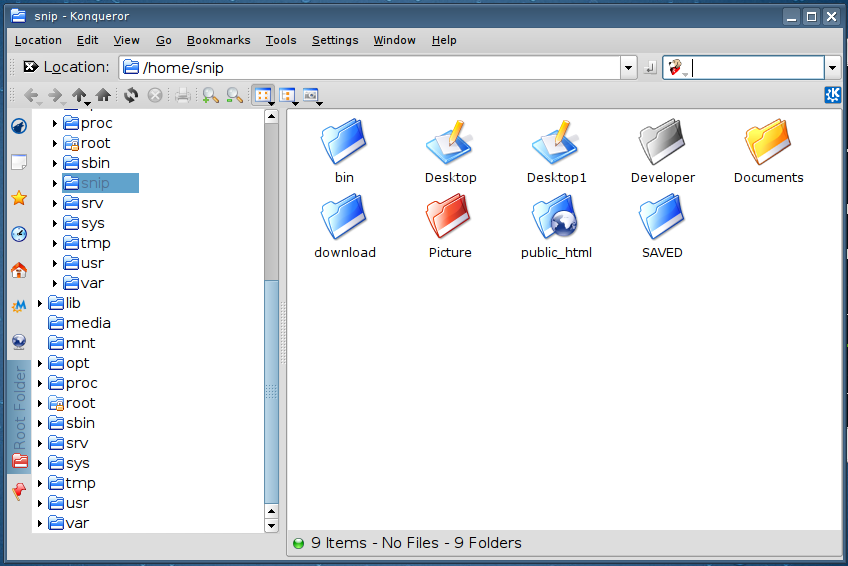
Task: Expand the nested srv tree node
Action: [55, 203]
